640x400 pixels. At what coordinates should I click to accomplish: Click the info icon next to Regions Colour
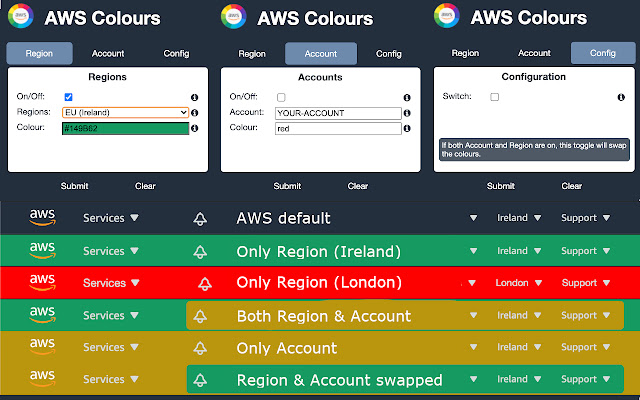(x=194, y=128)
